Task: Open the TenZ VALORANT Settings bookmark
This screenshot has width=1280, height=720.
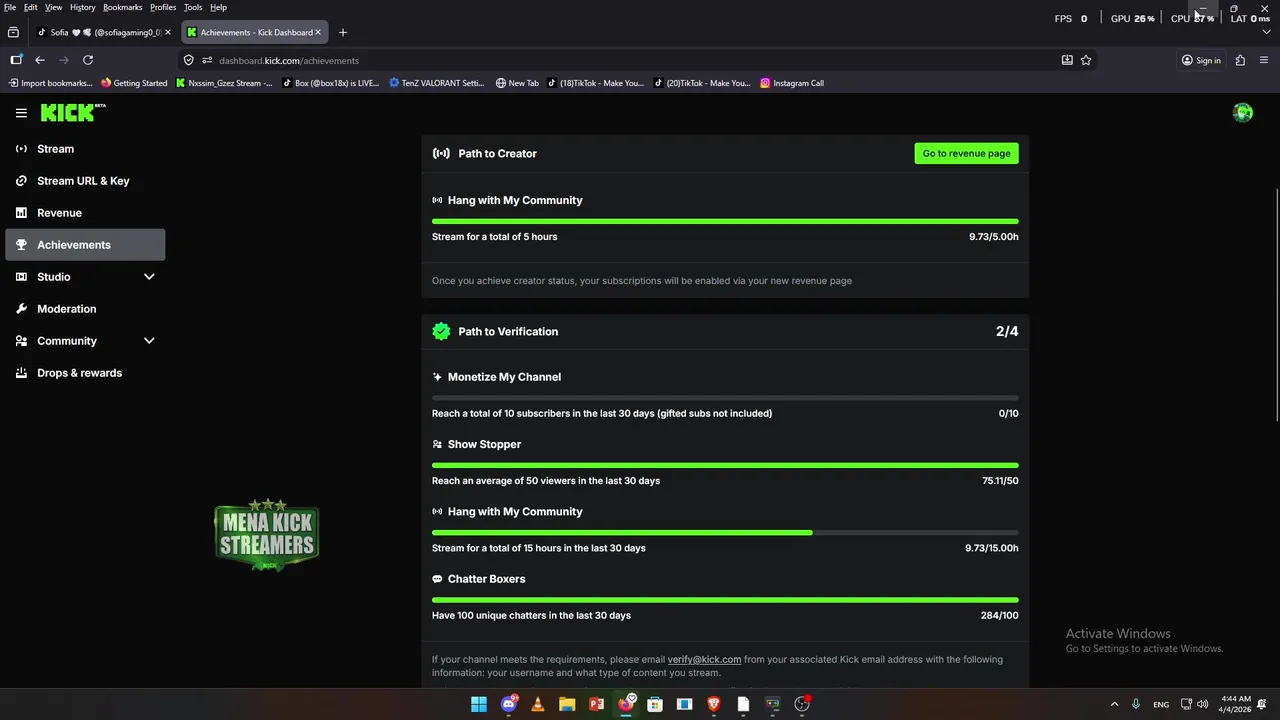Action: [437, 83]
